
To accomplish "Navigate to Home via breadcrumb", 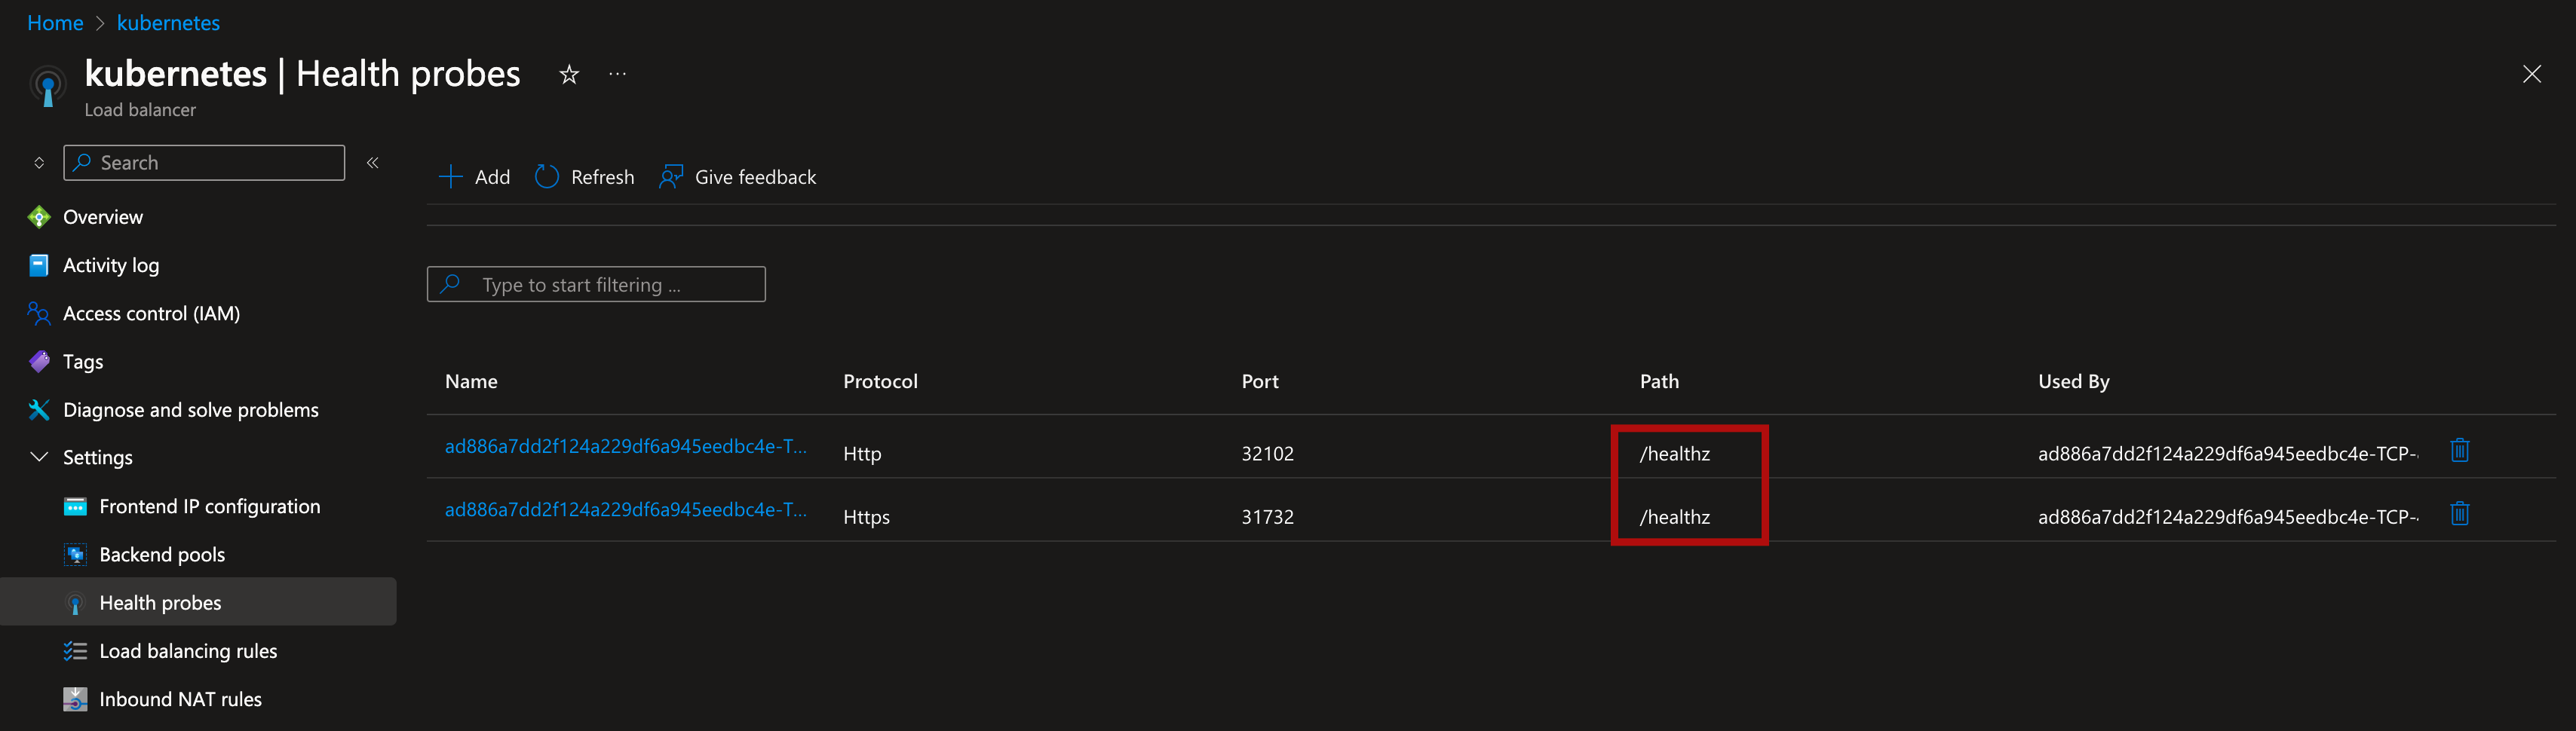I will (55, 22).
